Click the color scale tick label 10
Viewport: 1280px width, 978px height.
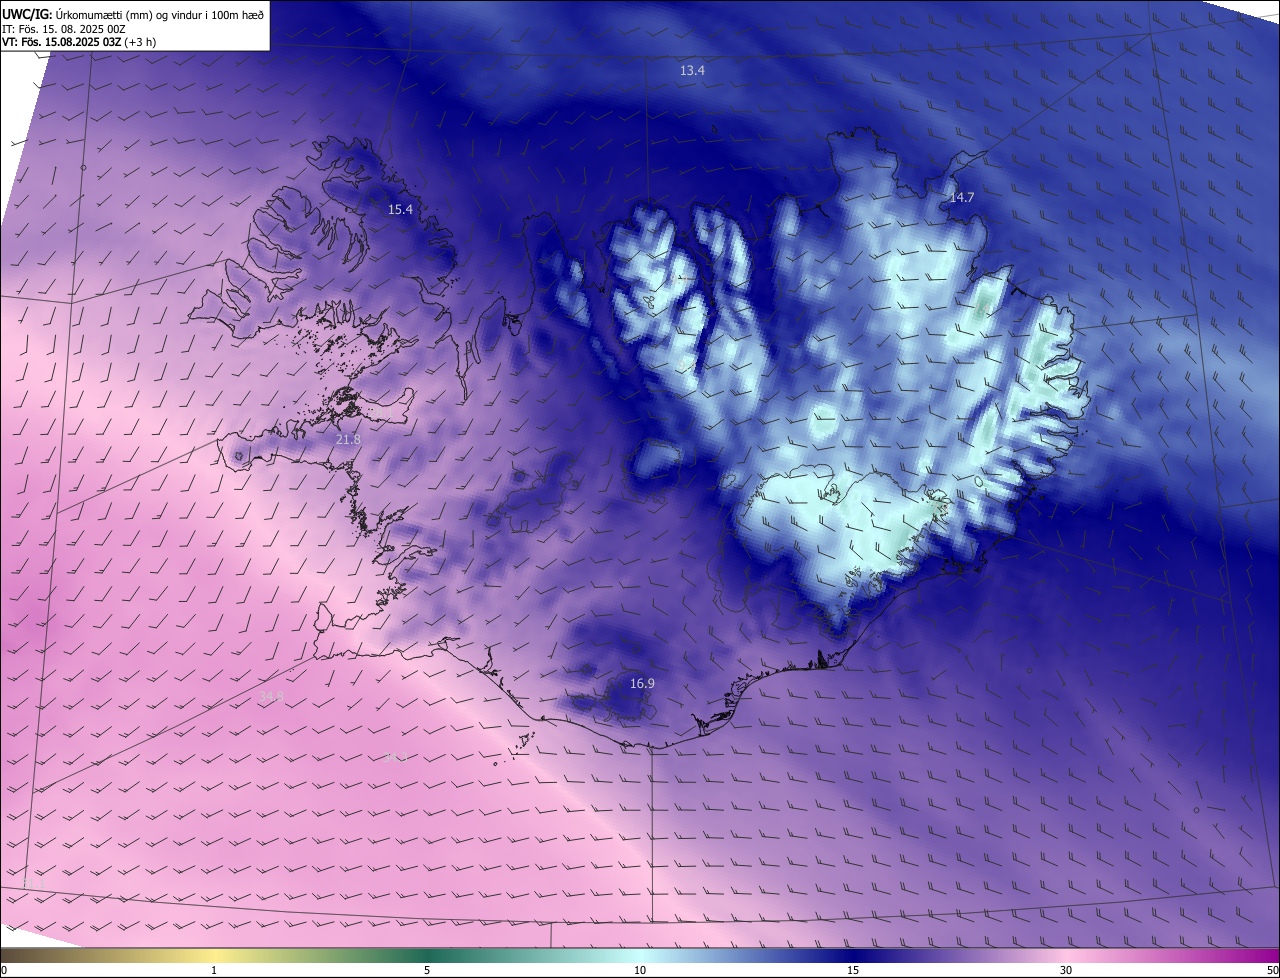[640, 970]
